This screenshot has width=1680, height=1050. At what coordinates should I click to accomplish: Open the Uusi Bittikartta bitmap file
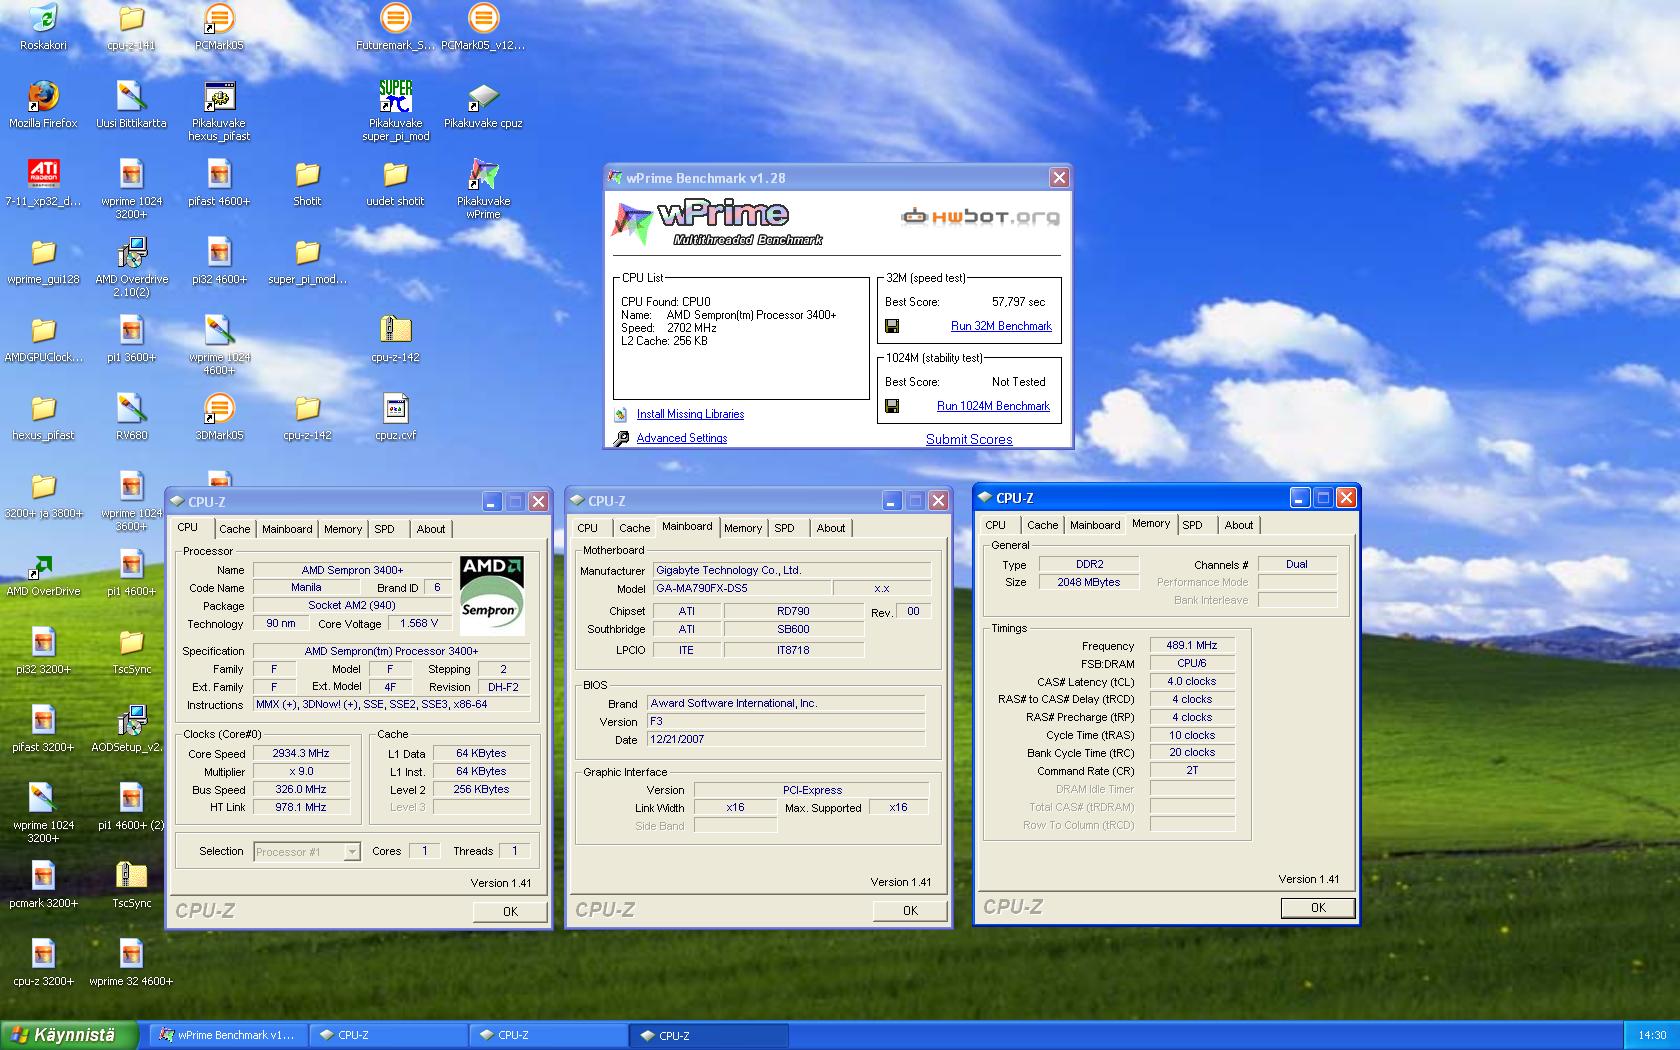(x=131, y=97)
